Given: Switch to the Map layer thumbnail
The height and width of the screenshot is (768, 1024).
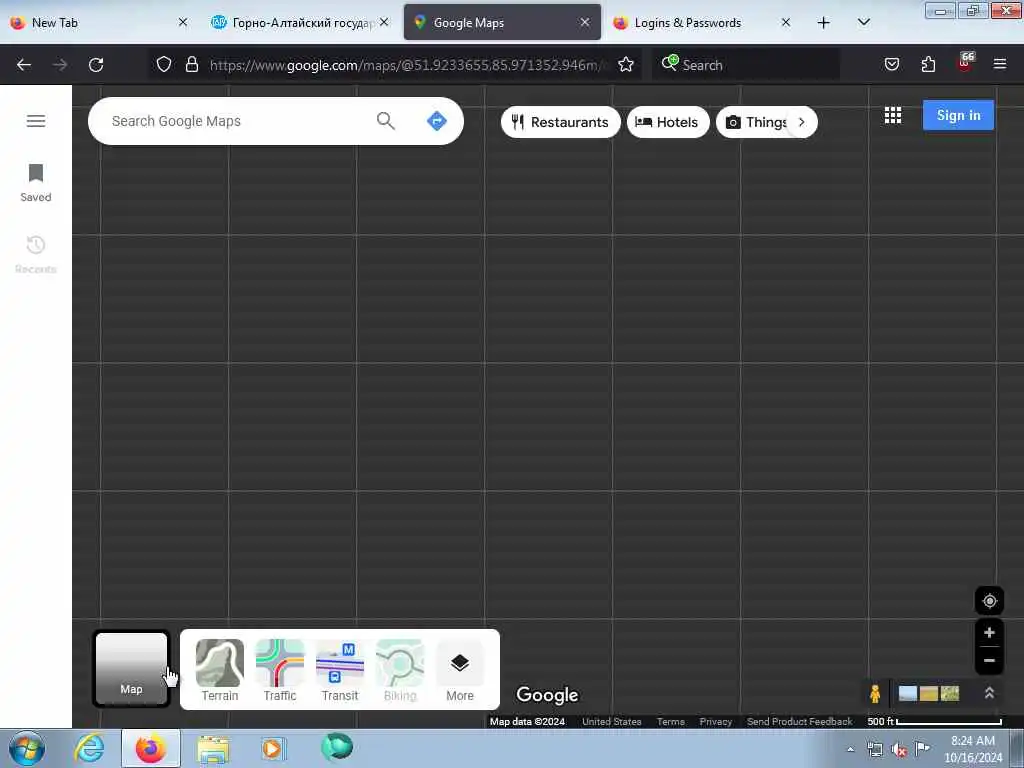Looking at the screenshot, I should pos(131,669).
